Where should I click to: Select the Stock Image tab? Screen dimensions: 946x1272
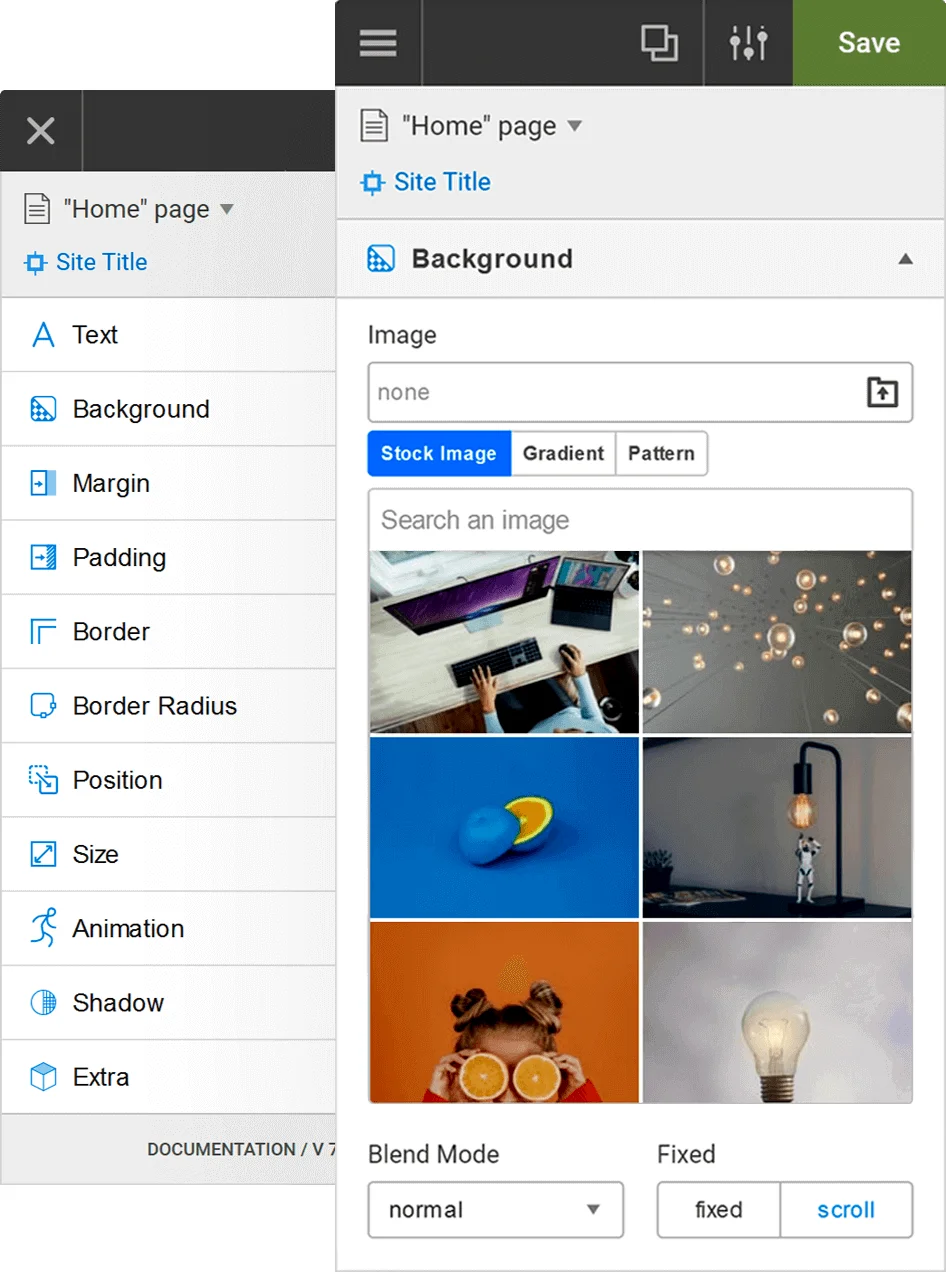[x=439, y=453]
